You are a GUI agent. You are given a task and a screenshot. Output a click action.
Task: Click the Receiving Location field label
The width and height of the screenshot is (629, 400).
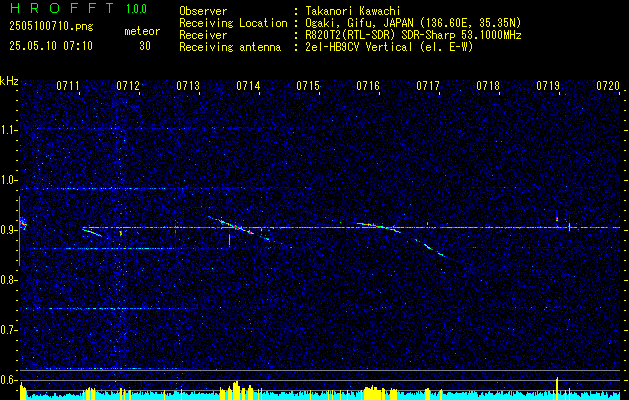coord(233,23)
